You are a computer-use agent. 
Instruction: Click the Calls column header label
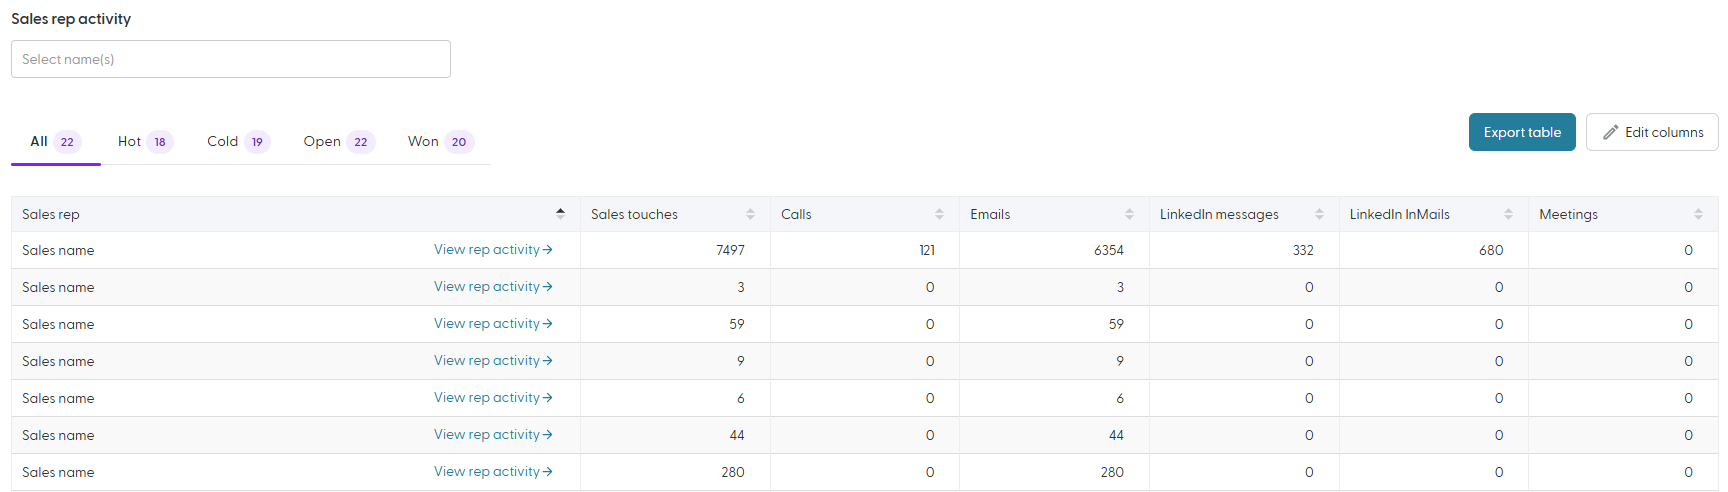(x=796, y=214)
